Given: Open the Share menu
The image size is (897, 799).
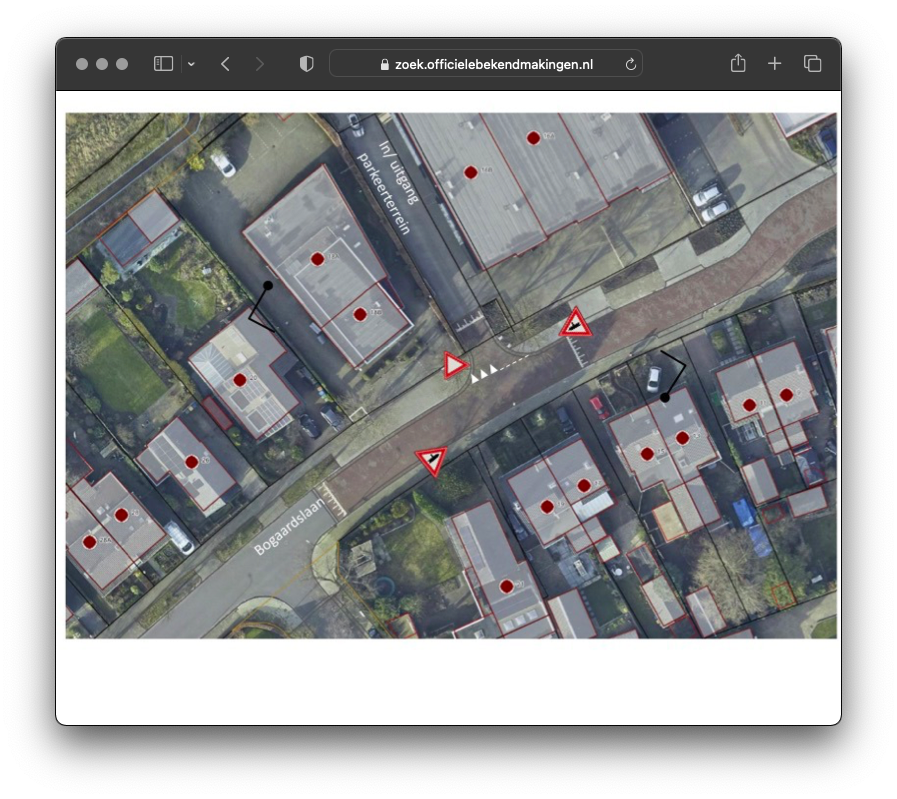Looking at the screenshot, I should click(x=738, y=63).
